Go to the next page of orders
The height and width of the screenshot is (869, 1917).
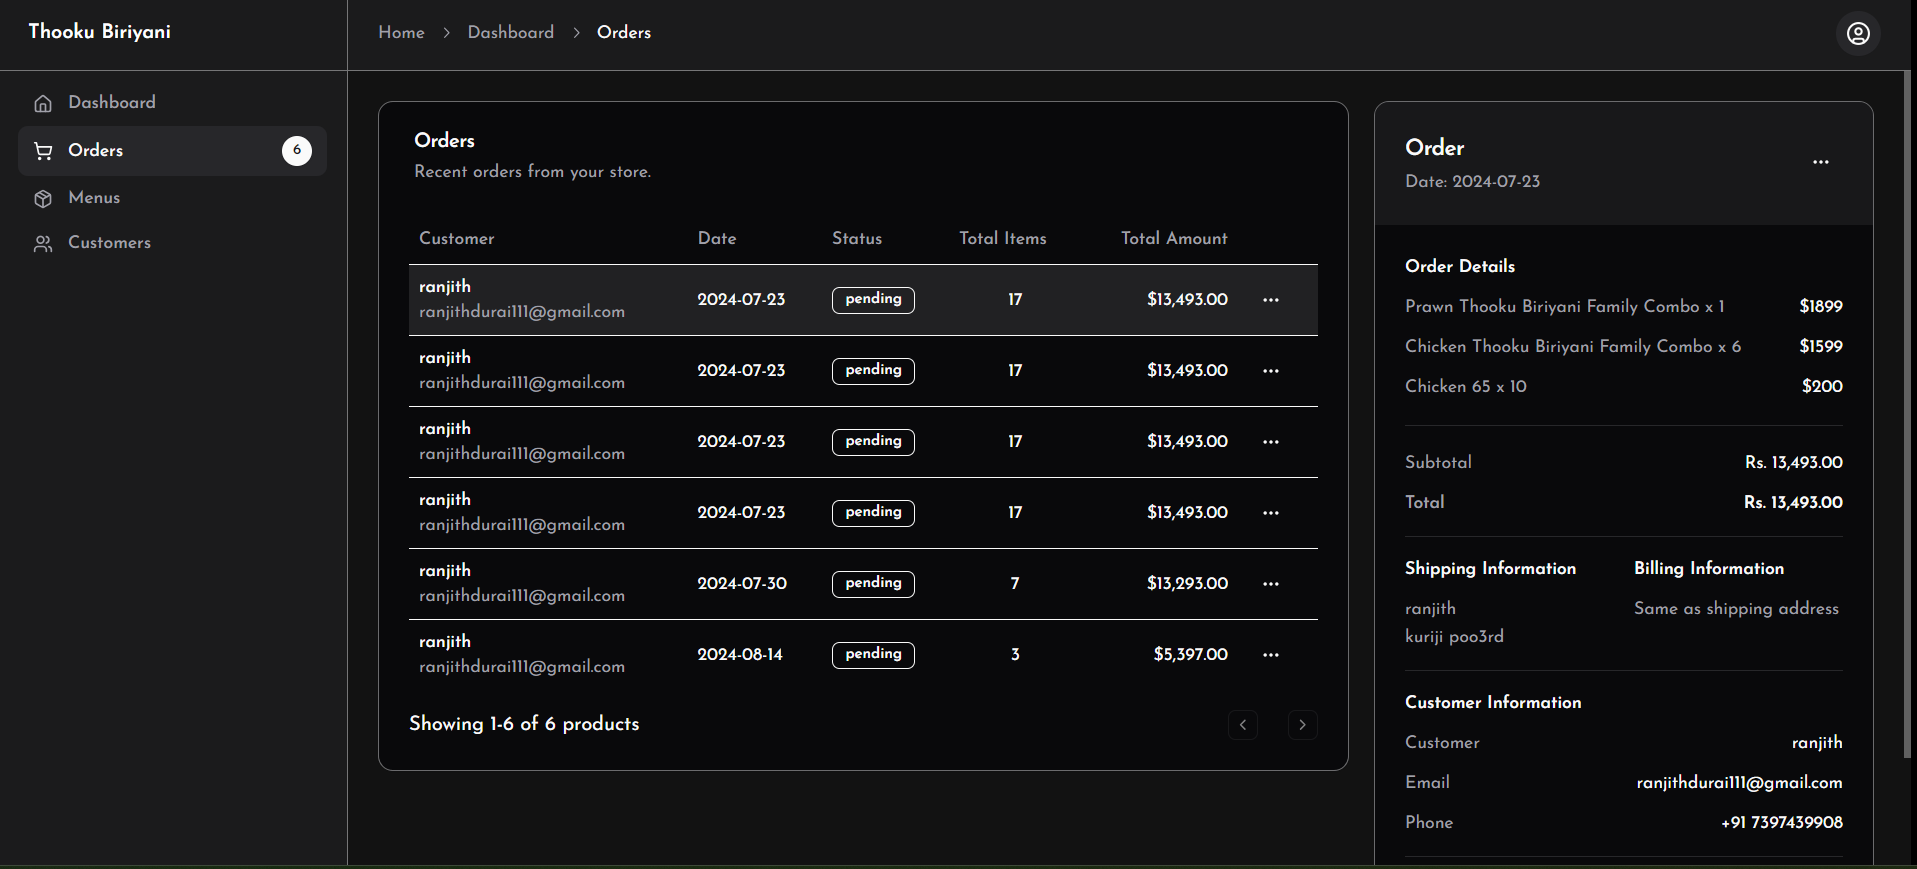pos(1301,725)
